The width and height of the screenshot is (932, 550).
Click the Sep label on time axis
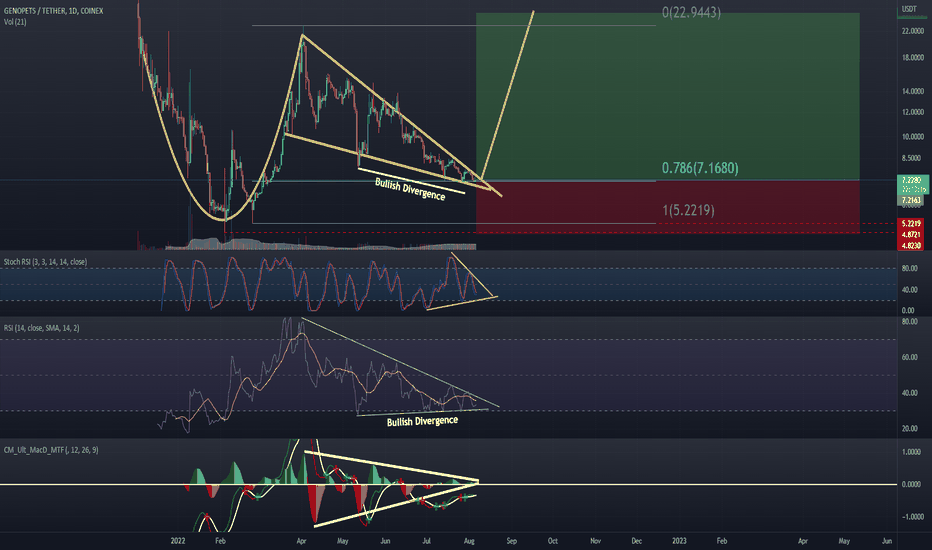coord(511,540)
